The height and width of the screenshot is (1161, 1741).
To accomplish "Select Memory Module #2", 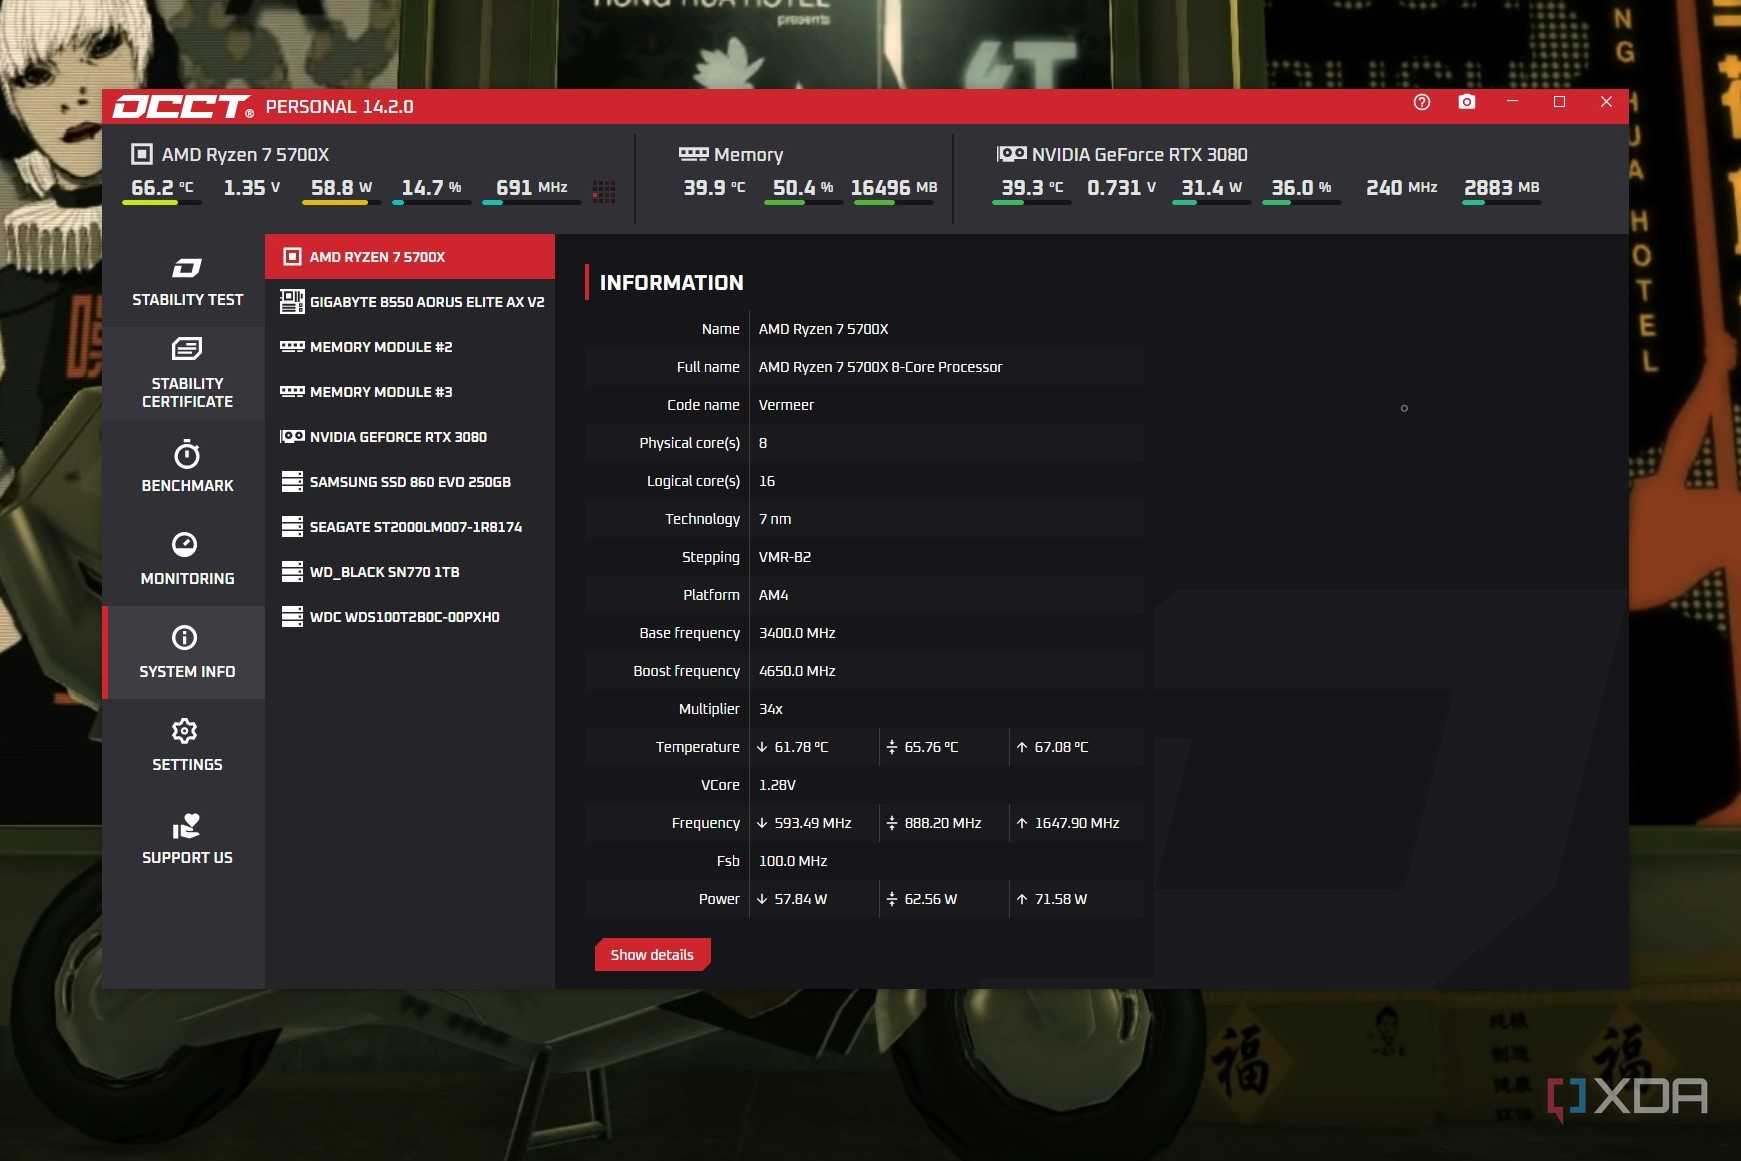I will coord(410,347).
